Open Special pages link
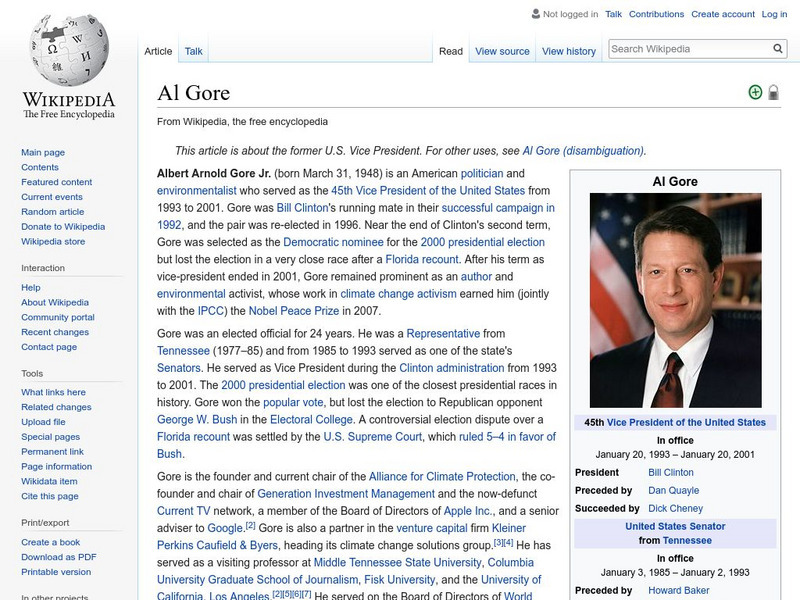 51,436
